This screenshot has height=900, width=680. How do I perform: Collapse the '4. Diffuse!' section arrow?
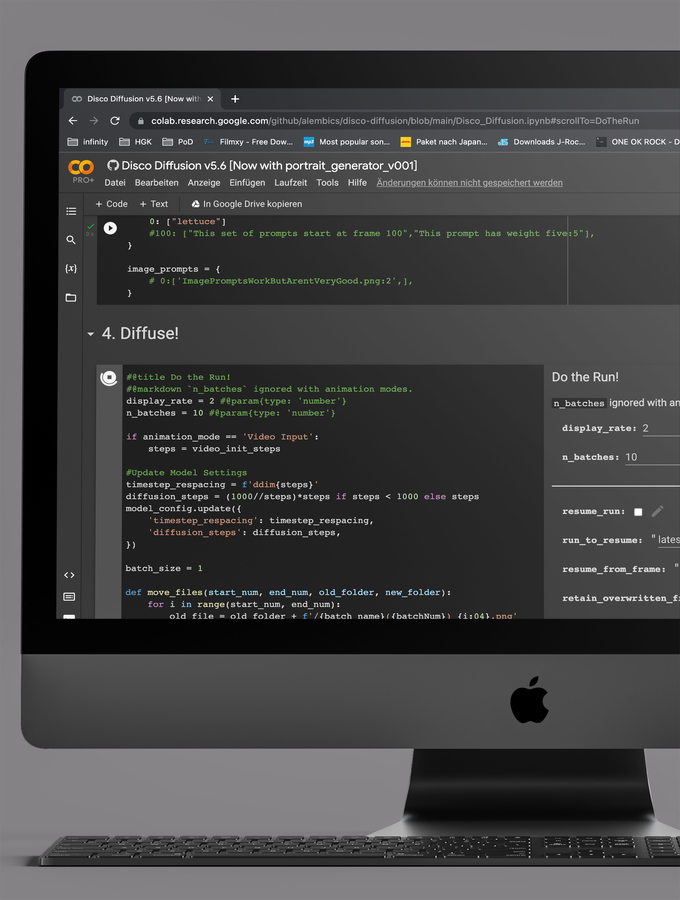91,333
